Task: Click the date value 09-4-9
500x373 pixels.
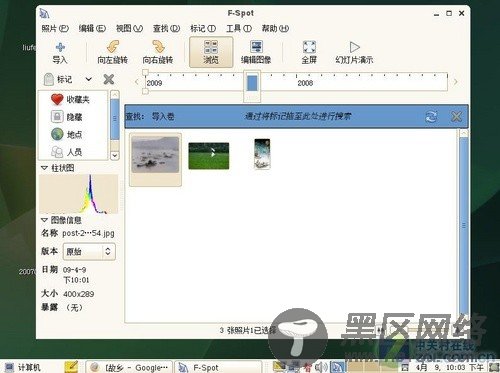Action: [x=74, y=270]
